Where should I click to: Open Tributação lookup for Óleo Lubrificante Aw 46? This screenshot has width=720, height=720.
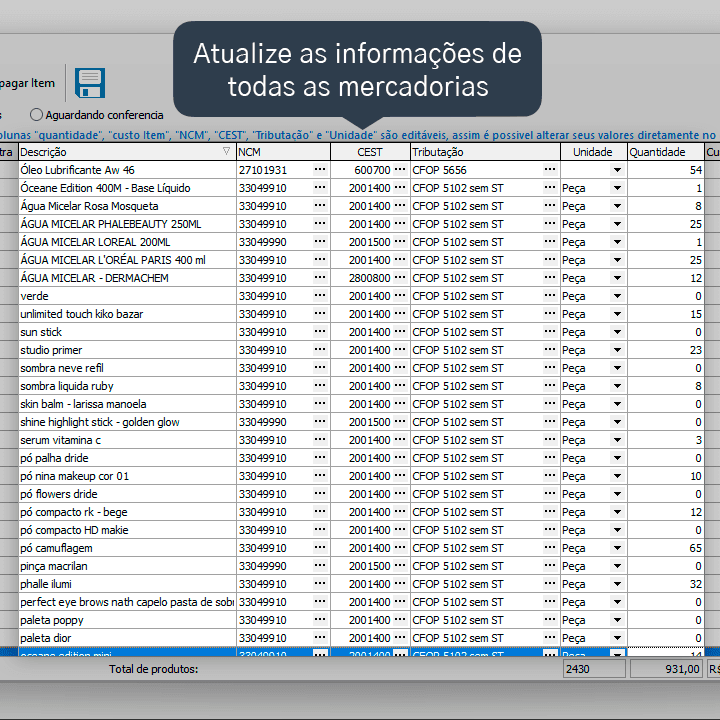point(550,170)
